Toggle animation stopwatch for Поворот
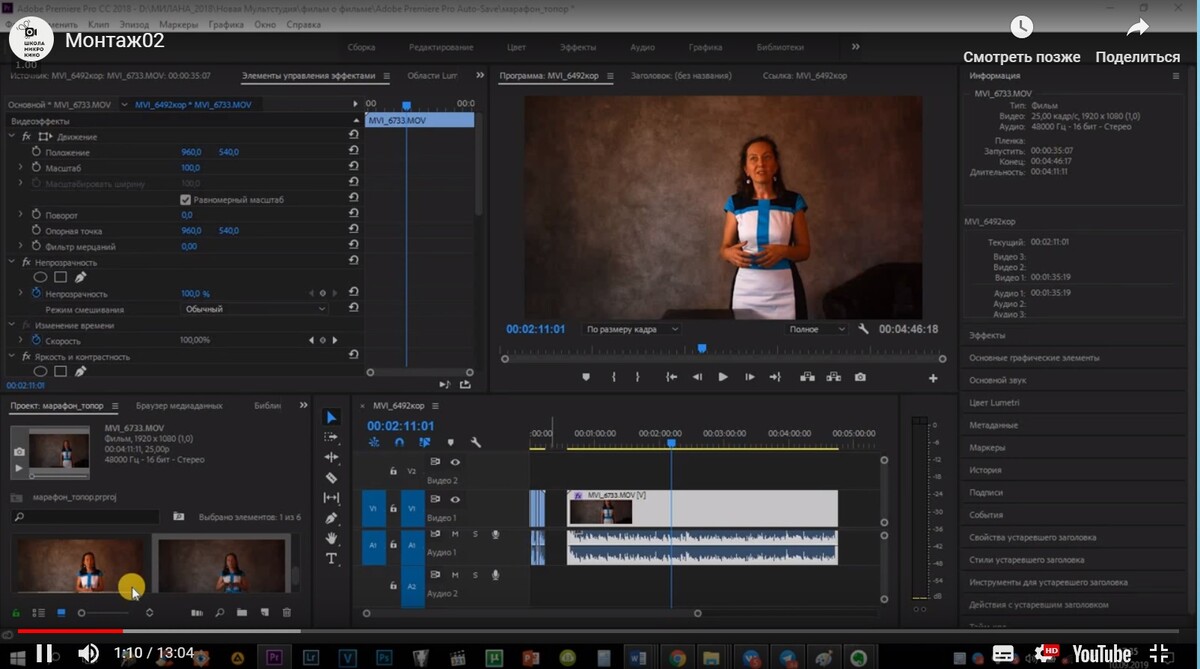The image size is (1200, 669). (36, 215)
